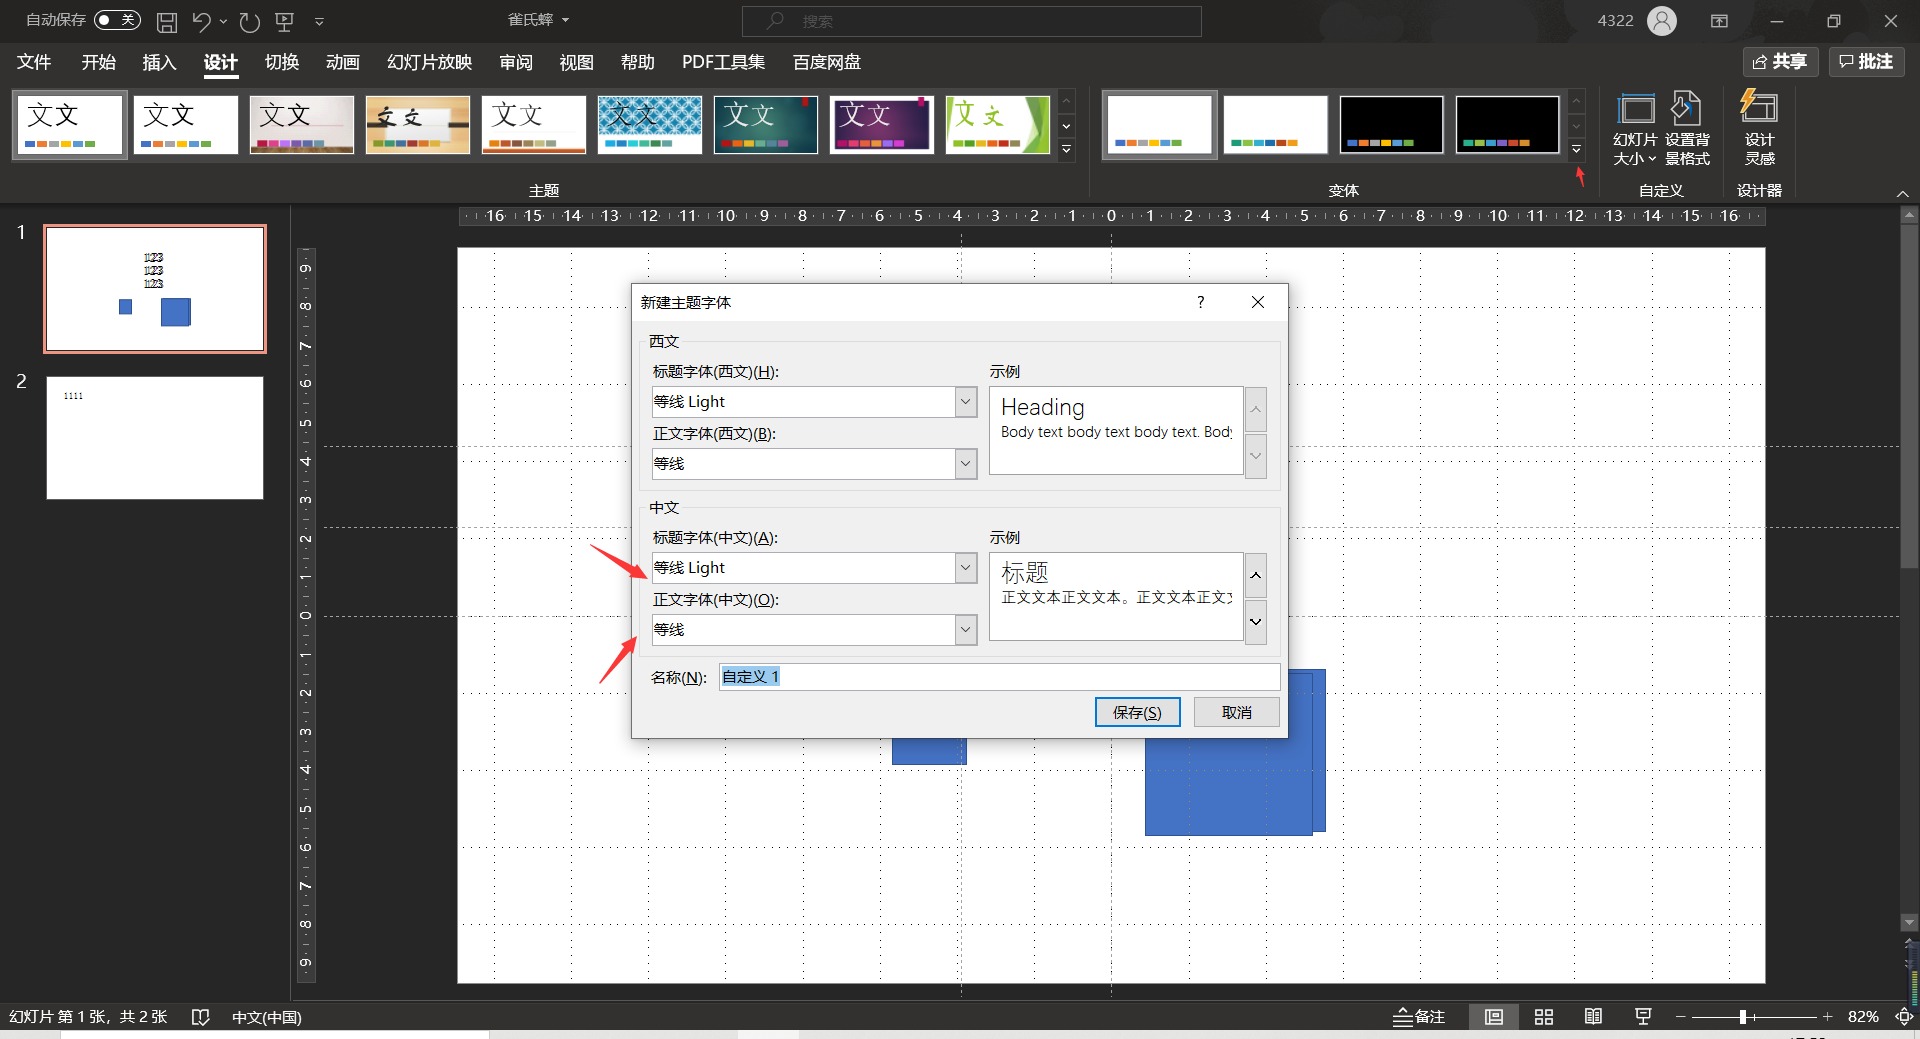Fit slide to current window icon
Viewport: 1920px width, 1039px height.
coord(1904,1017)
